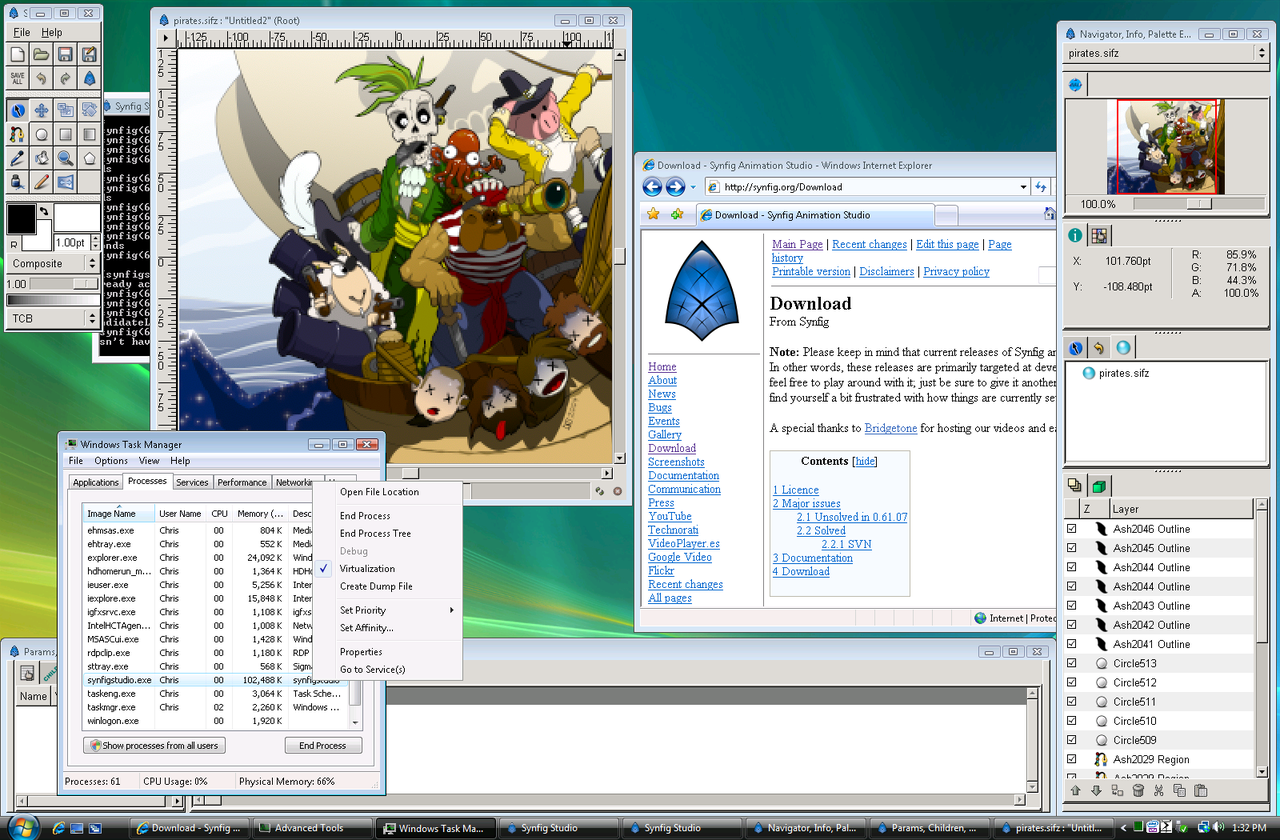This screenshot has width=1280, height=840.
Task: Select the Rectangle tool
Action: click(x=65, y=134)
